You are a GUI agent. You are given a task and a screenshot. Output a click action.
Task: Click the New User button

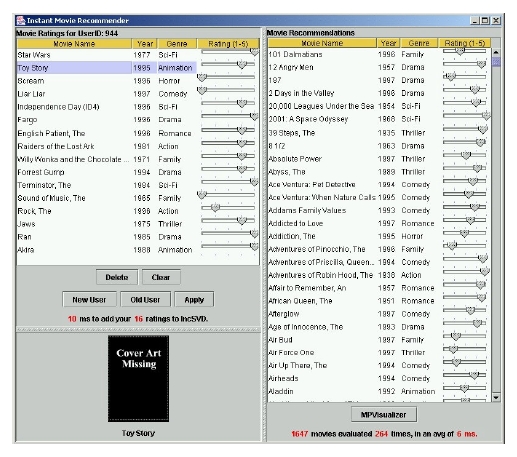pyautogui.click(x=89, y=300)
